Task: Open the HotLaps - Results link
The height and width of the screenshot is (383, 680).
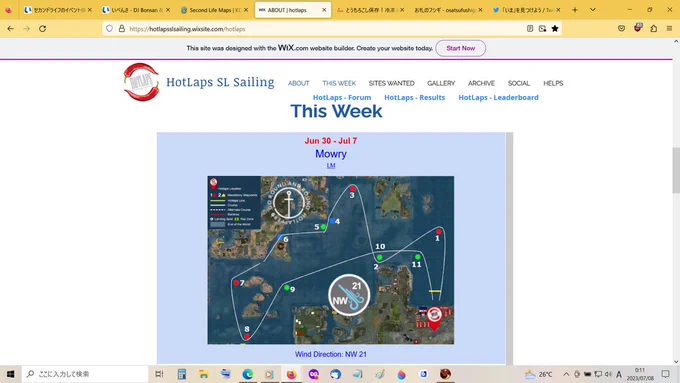Action: coord(415,98)
